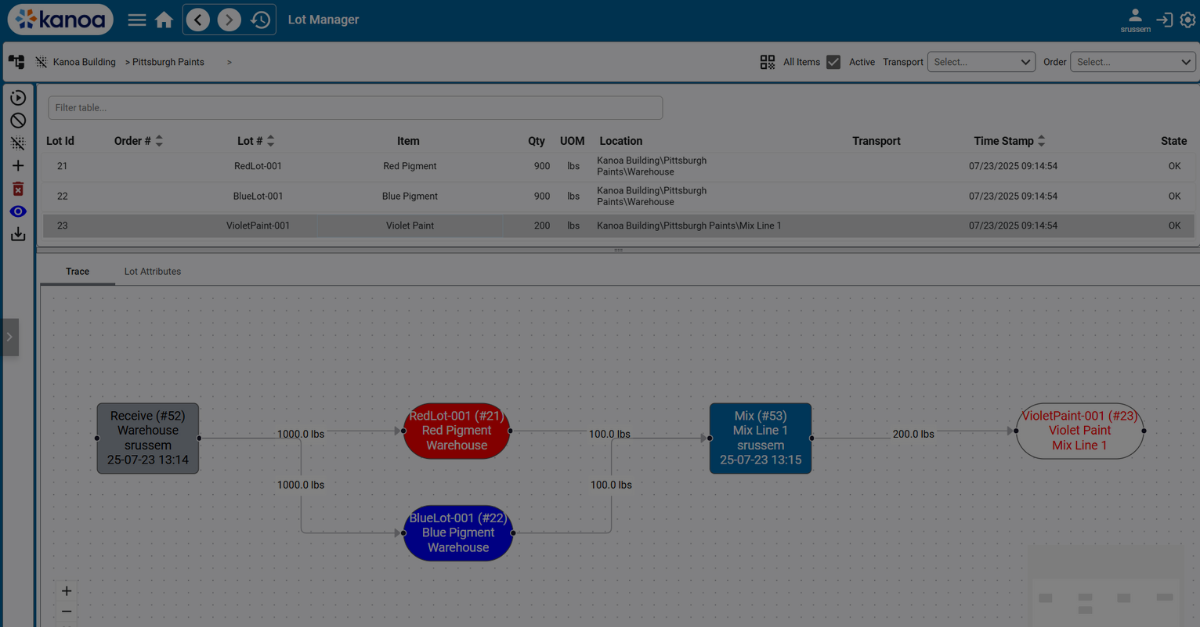Viewport: 1200px width, 627px height.
Task: Expand the collapsed left side panel
Action: click(x=9, y=337)
